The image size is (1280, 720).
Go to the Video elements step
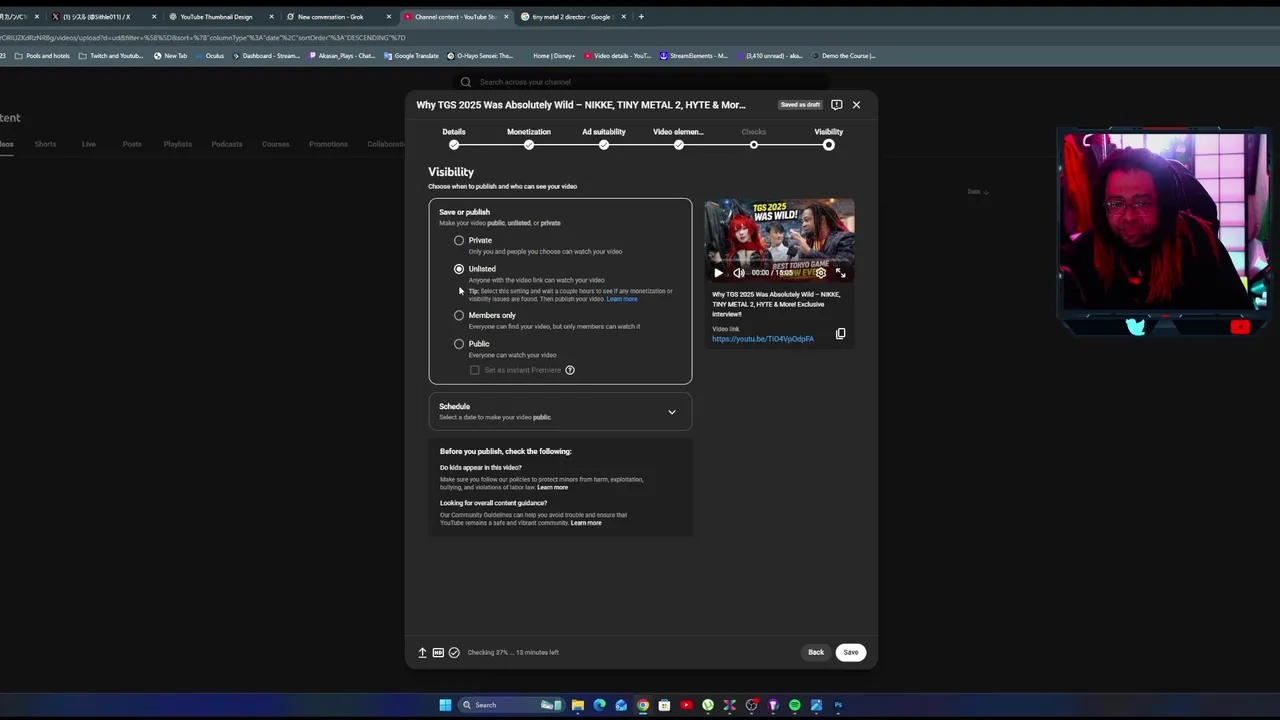(x=679, y=138)
